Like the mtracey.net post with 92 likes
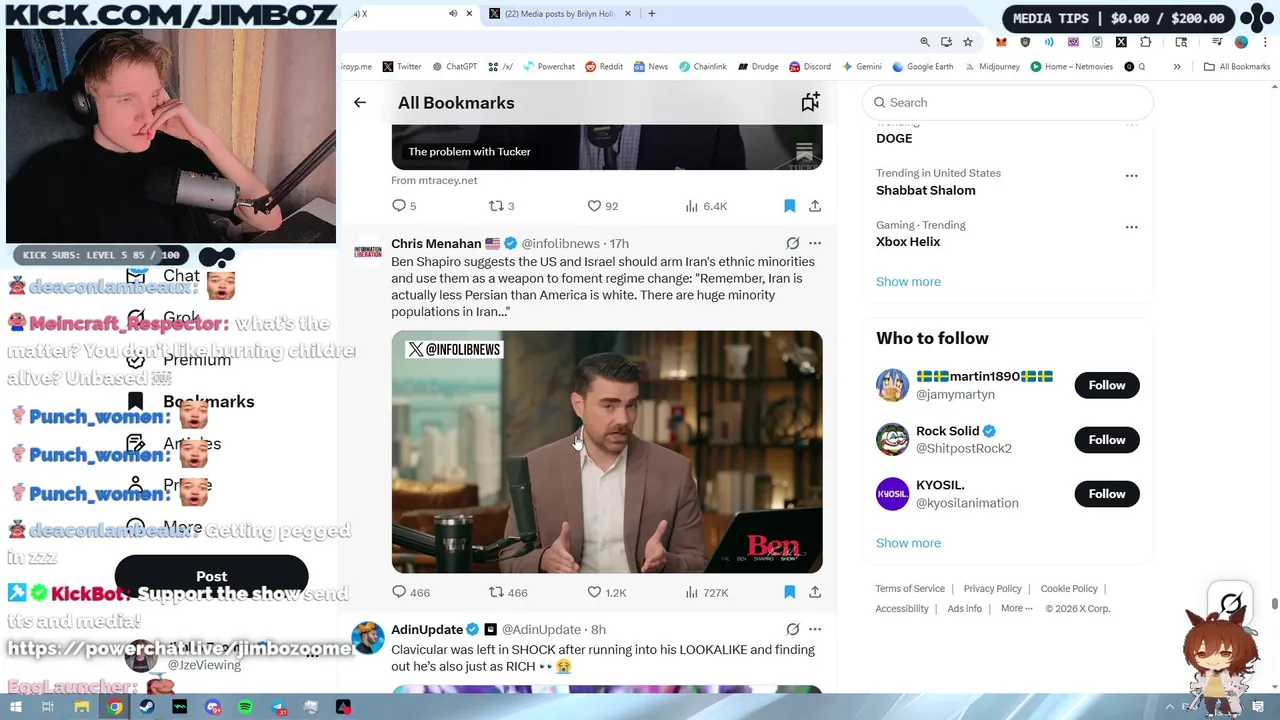The image size is (1280, 720). point(602,206)
